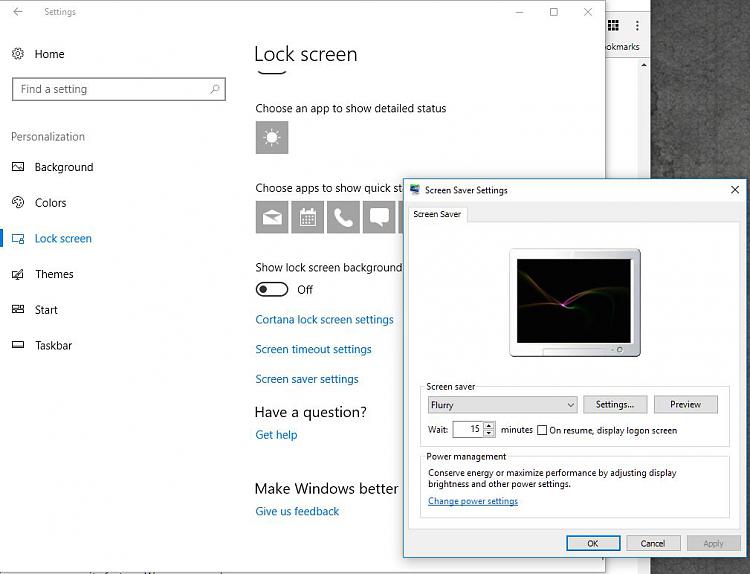
Task: Open Themes in Personalization menu
Action: [54, 274]
